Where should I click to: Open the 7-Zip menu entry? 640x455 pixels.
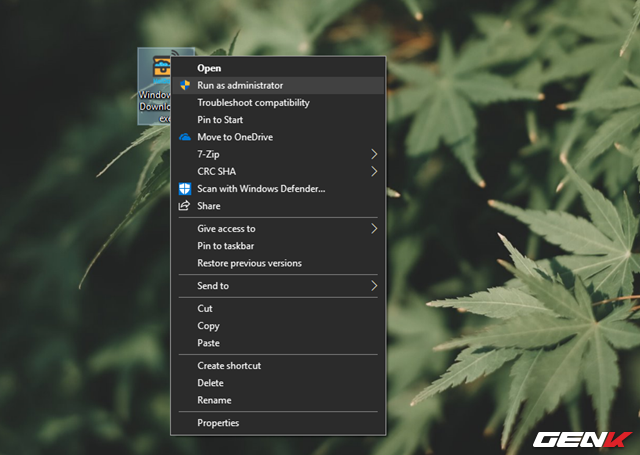tap(278, 154)
